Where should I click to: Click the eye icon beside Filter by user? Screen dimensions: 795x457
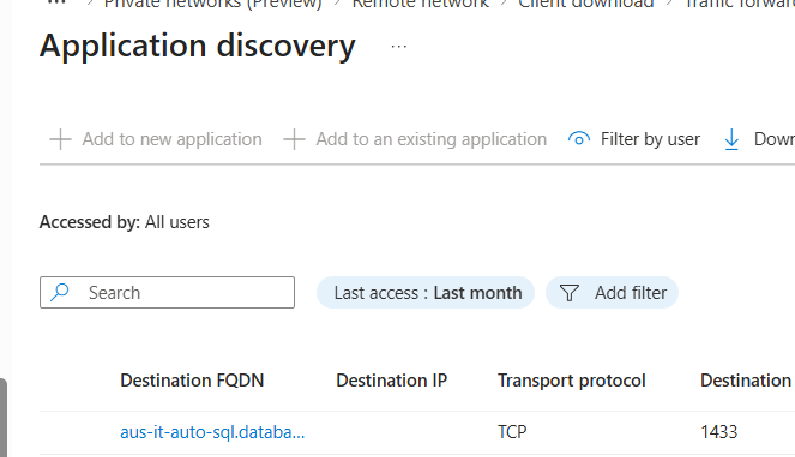[x=579, y=139]
